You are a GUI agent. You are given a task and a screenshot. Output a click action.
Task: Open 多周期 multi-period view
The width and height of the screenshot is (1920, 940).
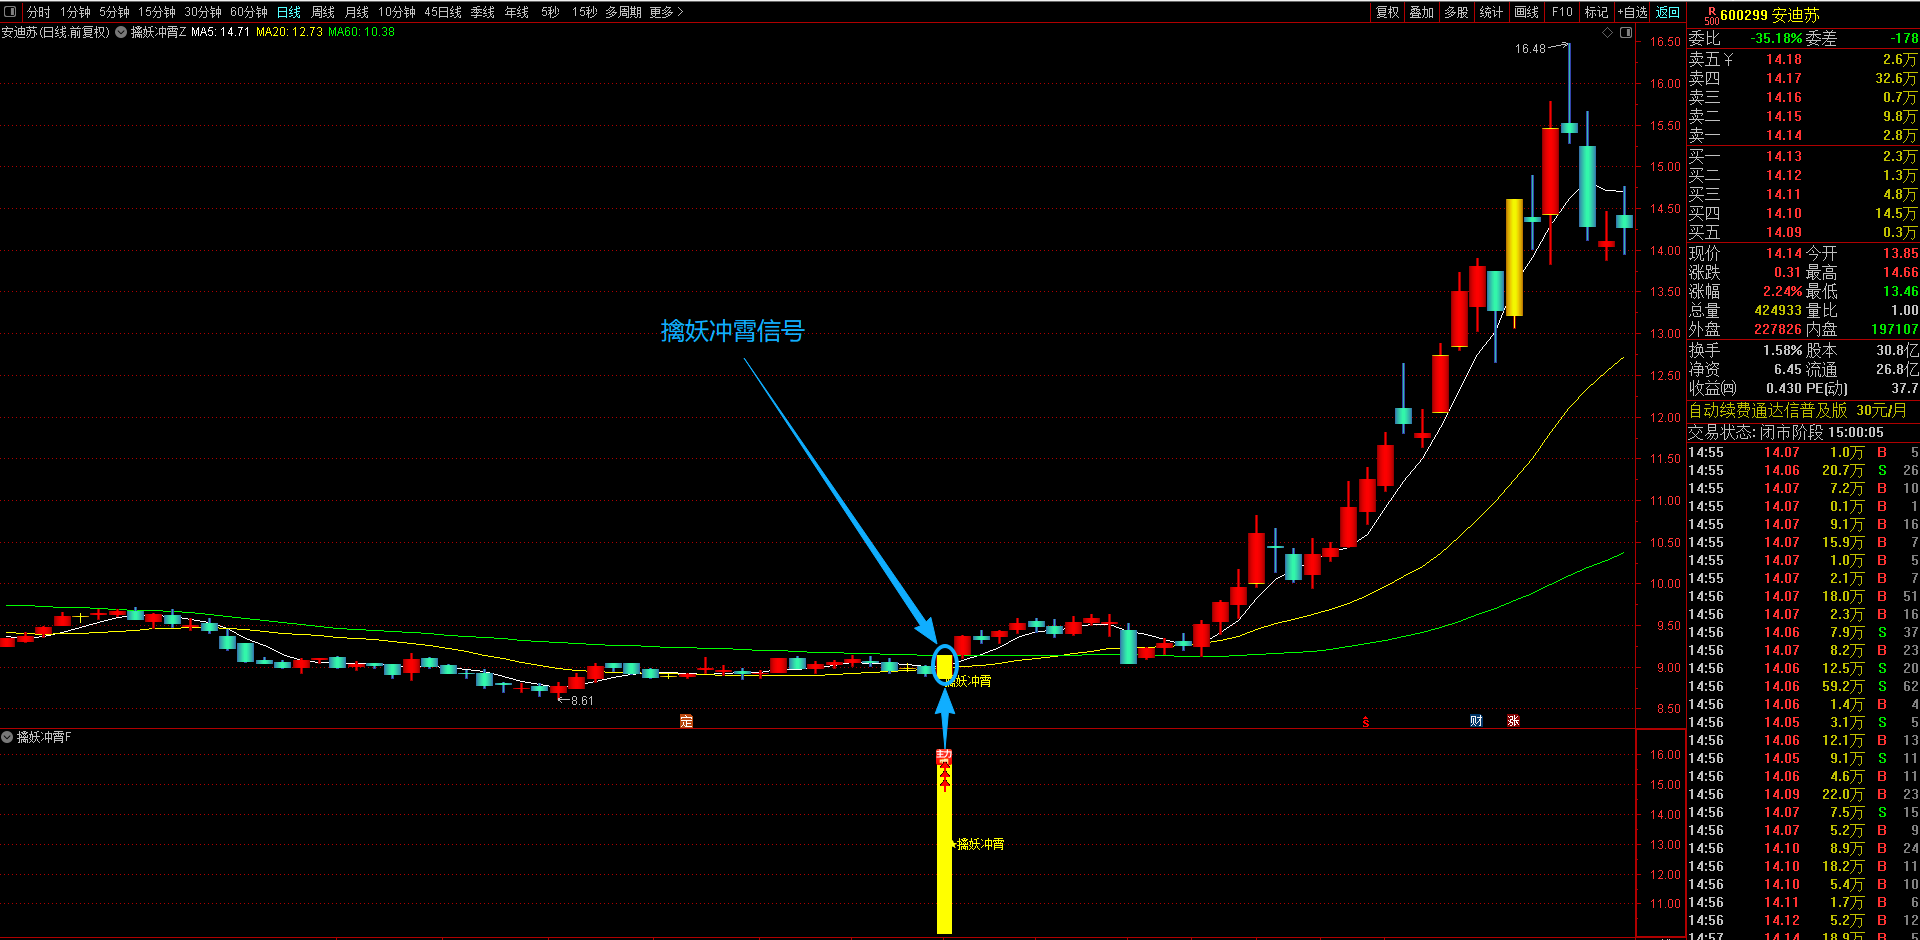(623, 12)
